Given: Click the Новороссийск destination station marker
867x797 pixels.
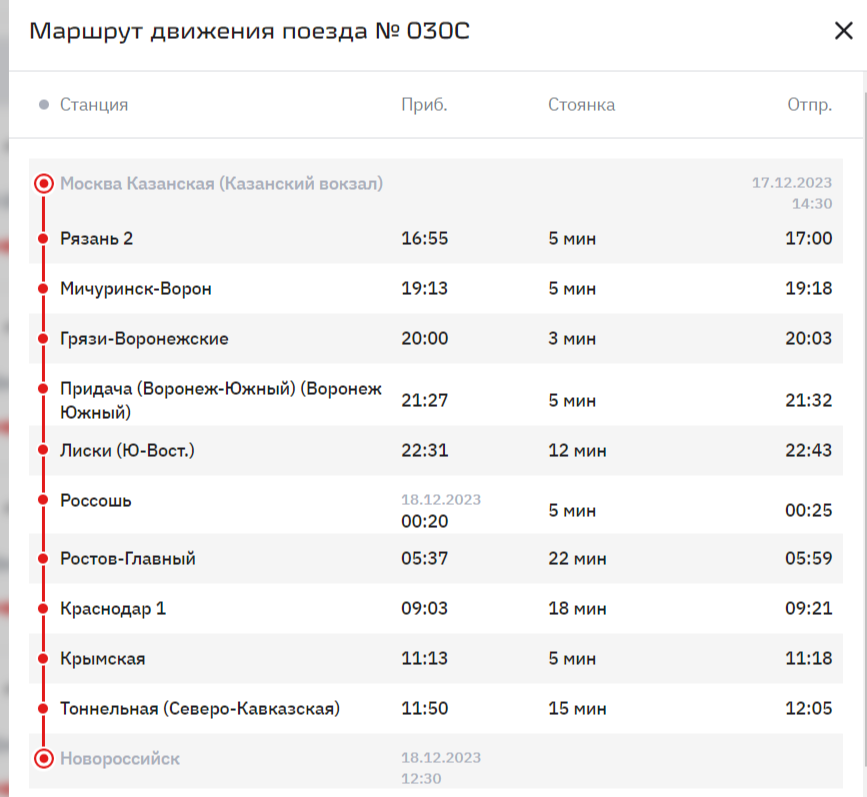Looking at the screenshot, I should point(43,759).
